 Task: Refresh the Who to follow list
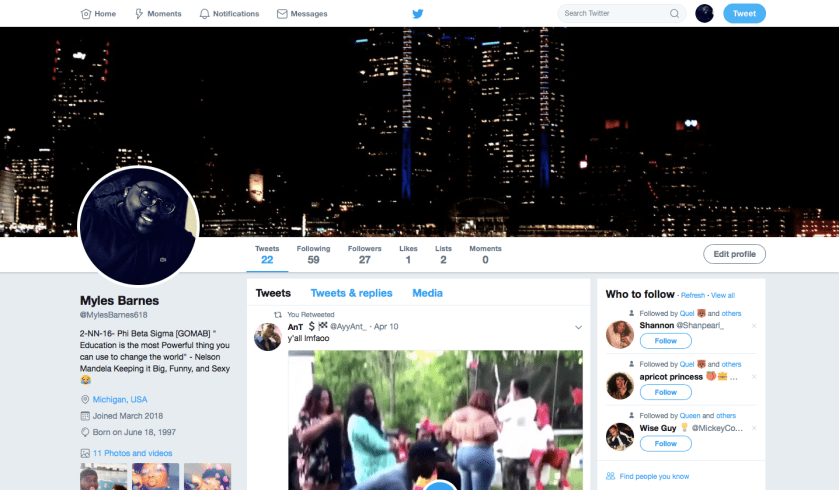pos(693,295)
